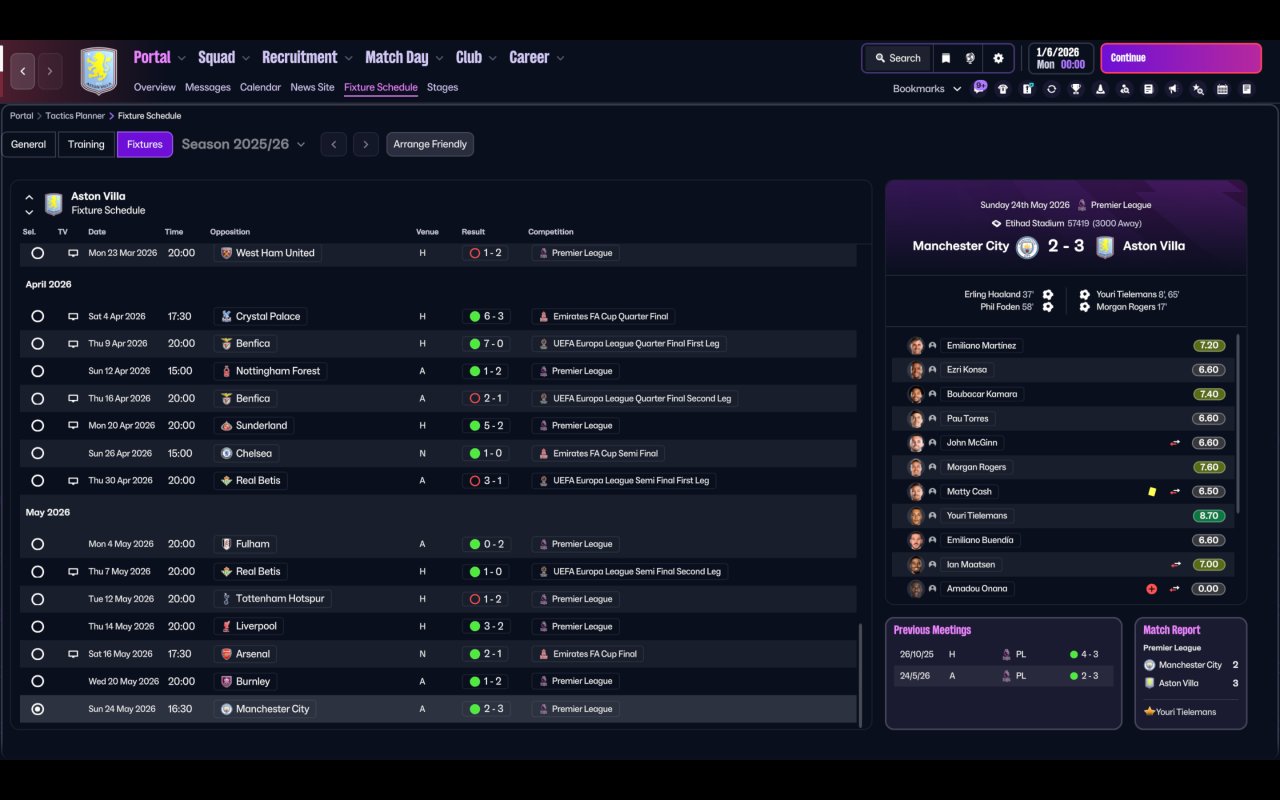Click the circular refresh arrows bookmark icon
This screenshot has width=1280, height=800.
pos(1051,89)
